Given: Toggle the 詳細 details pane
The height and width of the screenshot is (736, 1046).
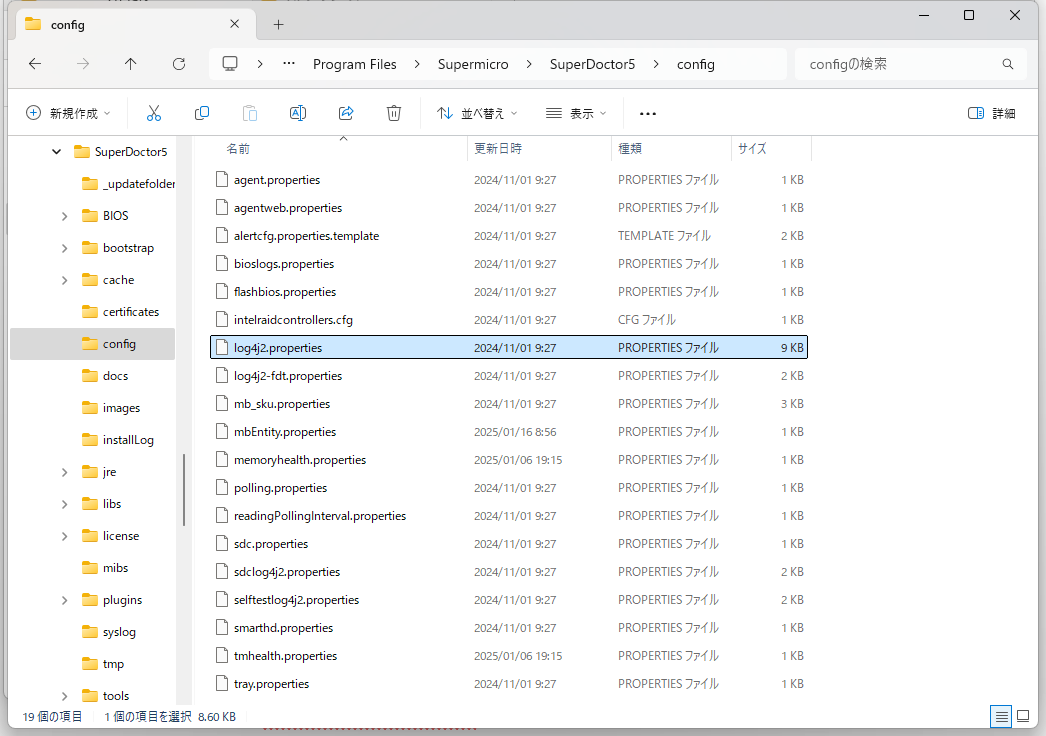Looking at the screenshot, I should click(991, 113).
